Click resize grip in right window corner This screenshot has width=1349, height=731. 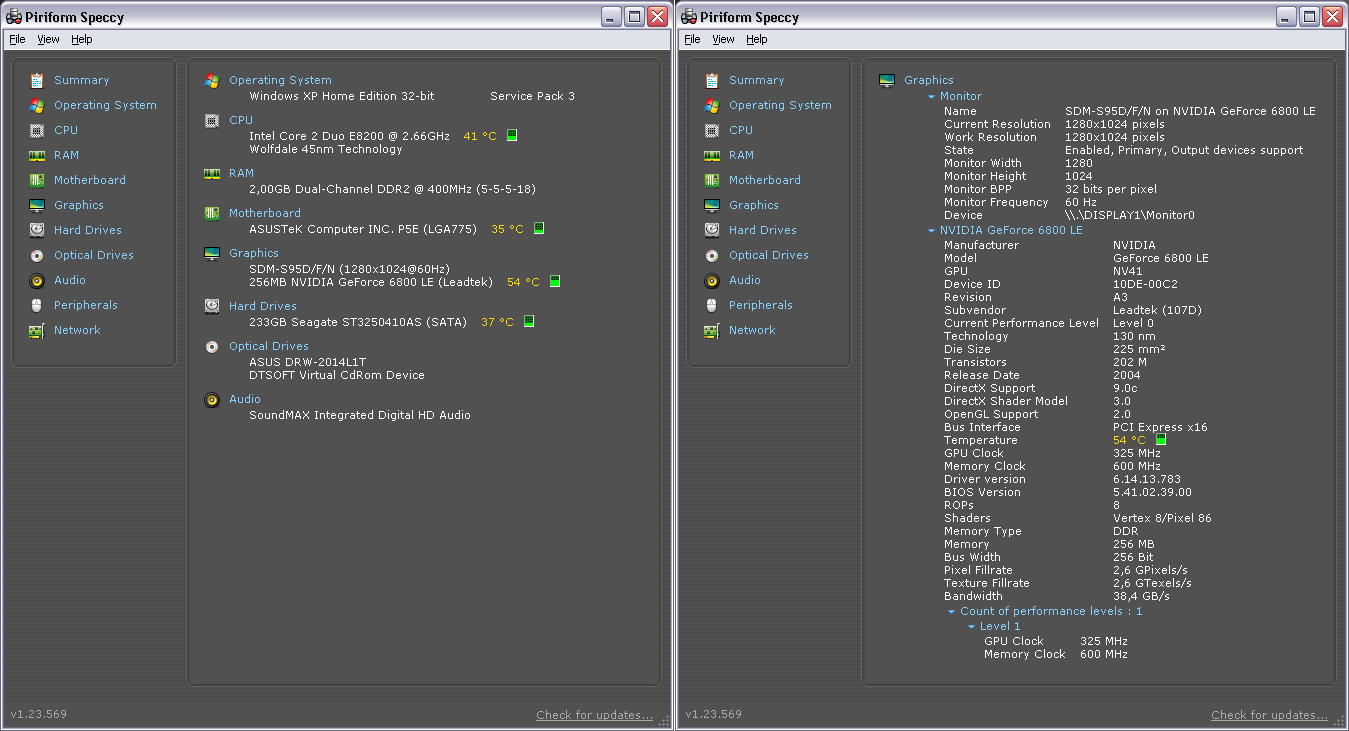(1340, 723)
